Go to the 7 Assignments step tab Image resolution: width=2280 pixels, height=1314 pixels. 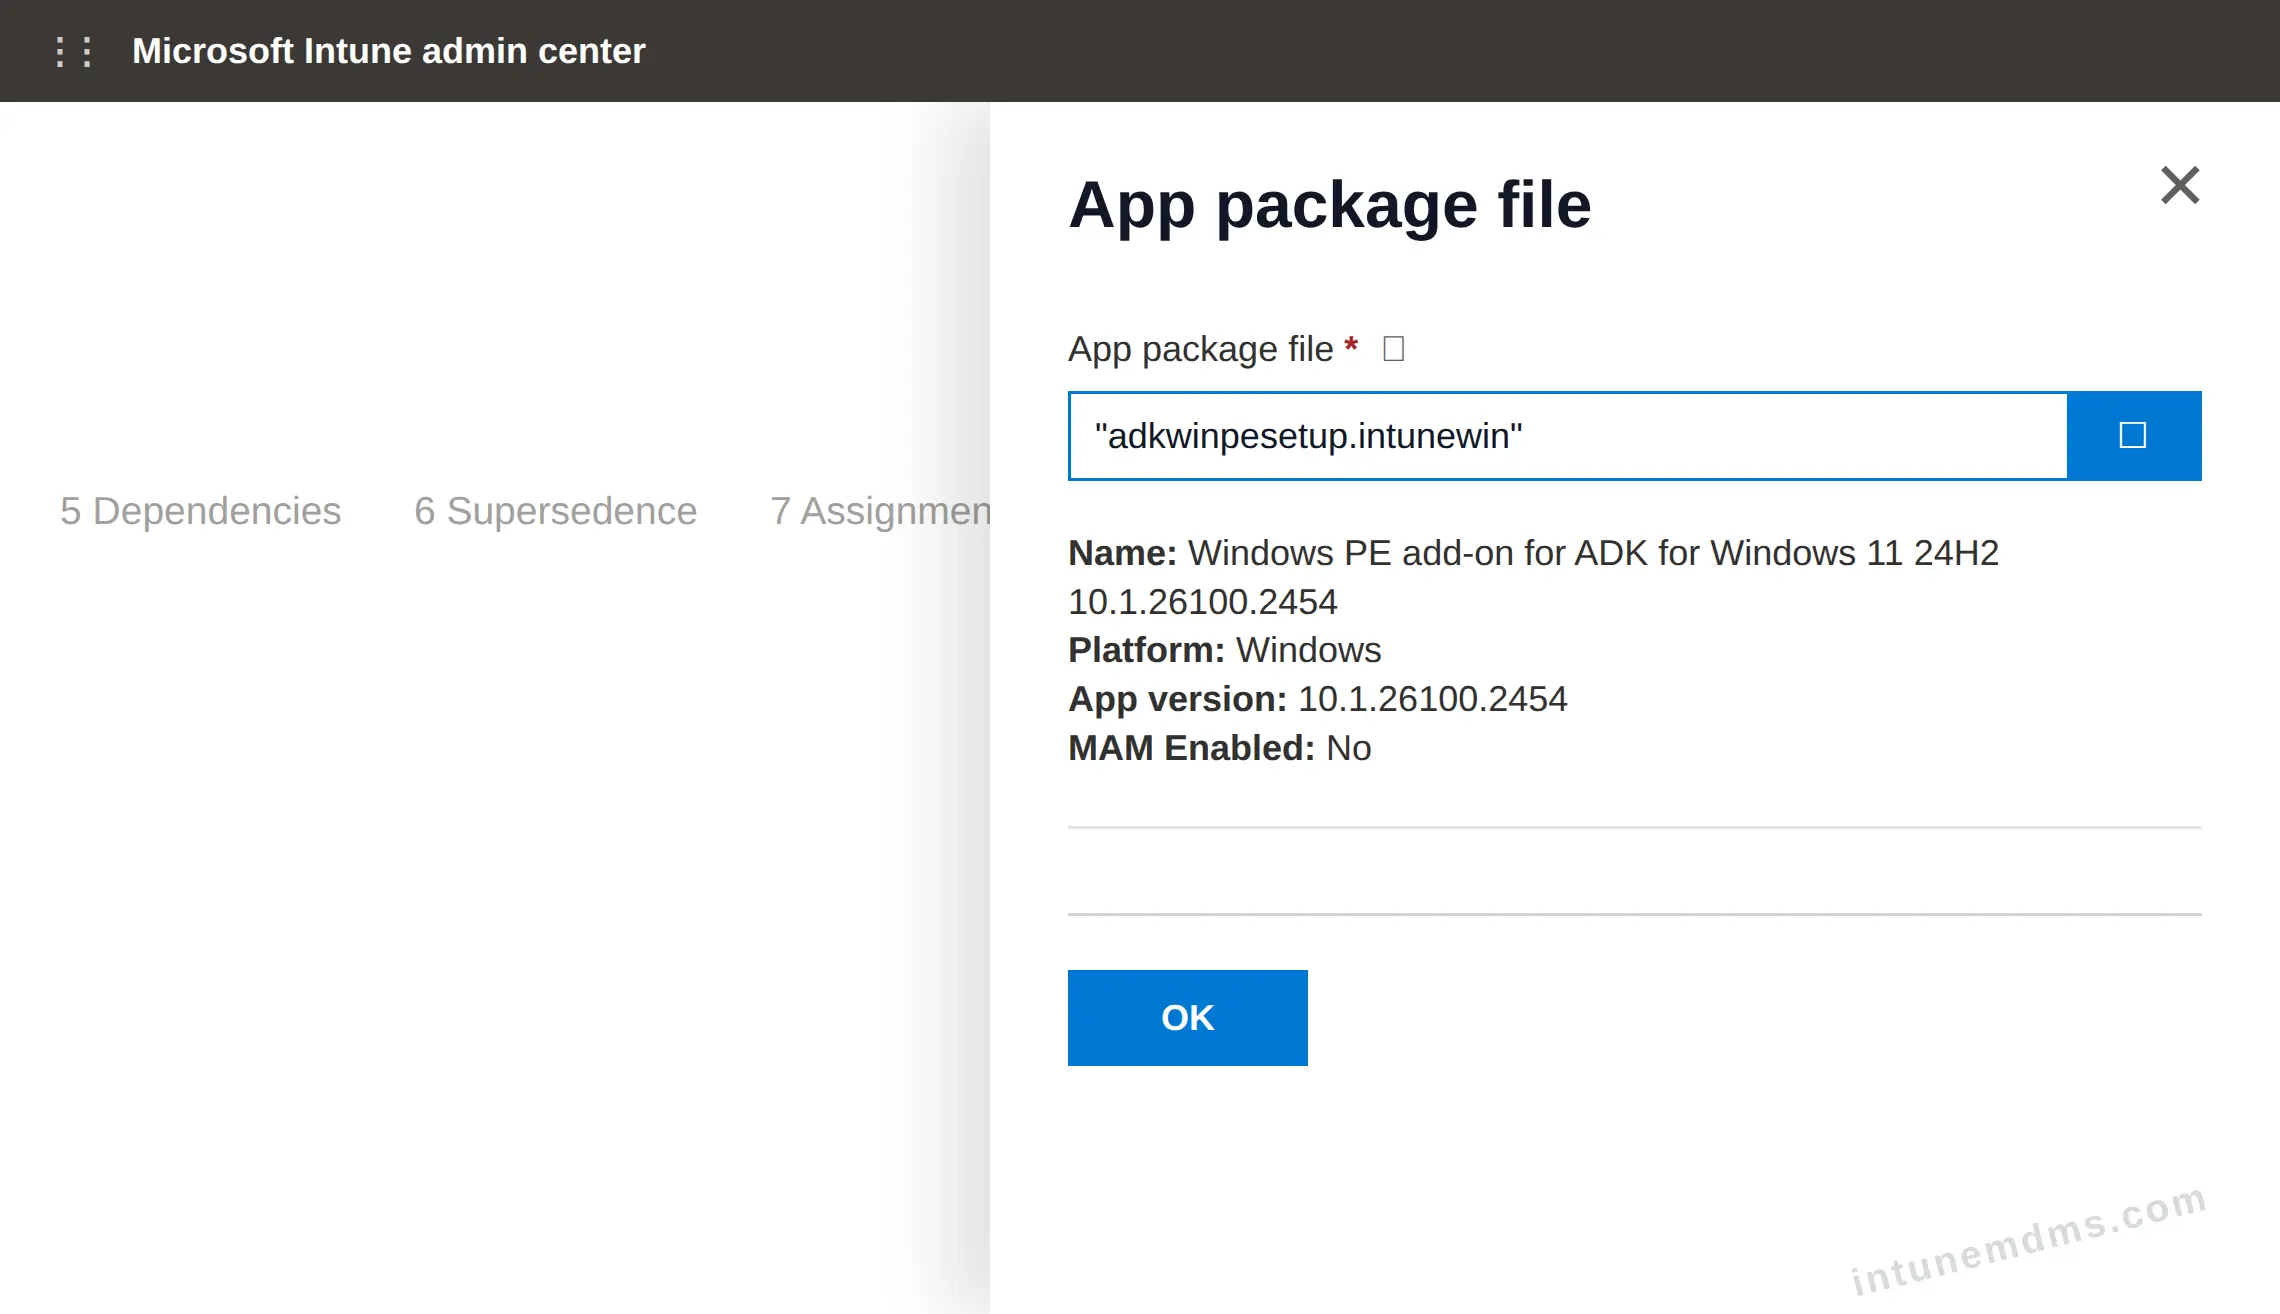[880, 511]
